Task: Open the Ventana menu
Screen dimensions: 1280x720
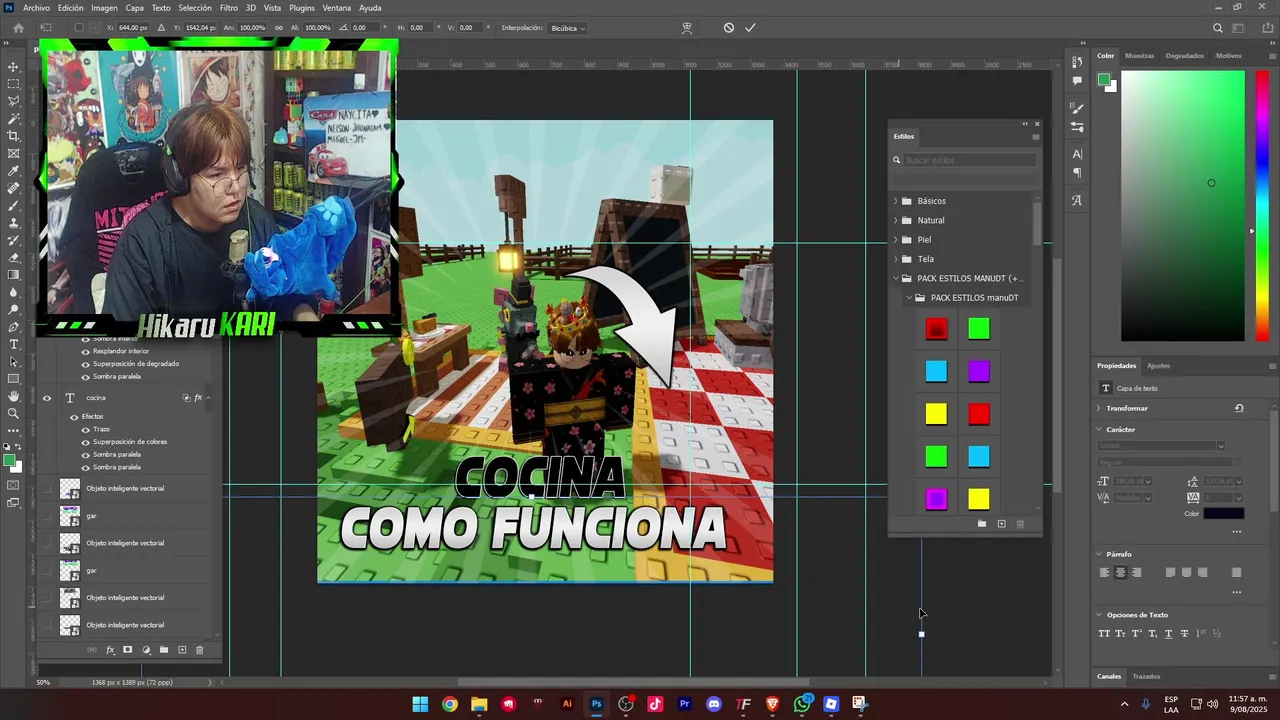Action: pos(337,8)
